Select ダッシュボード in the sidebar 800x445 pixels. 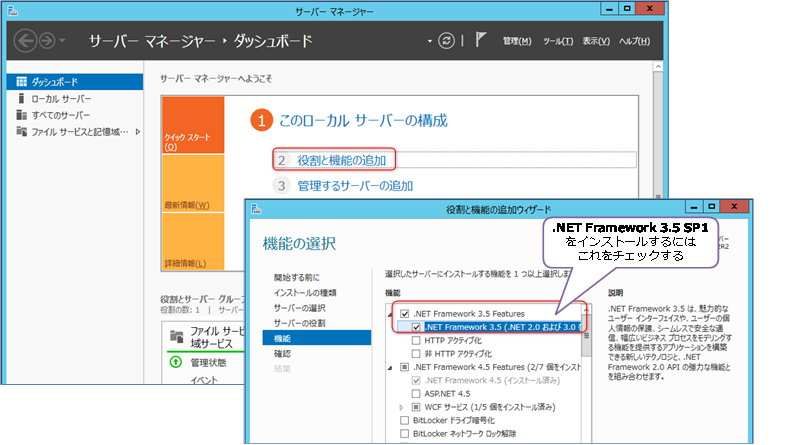pos(75,82)
